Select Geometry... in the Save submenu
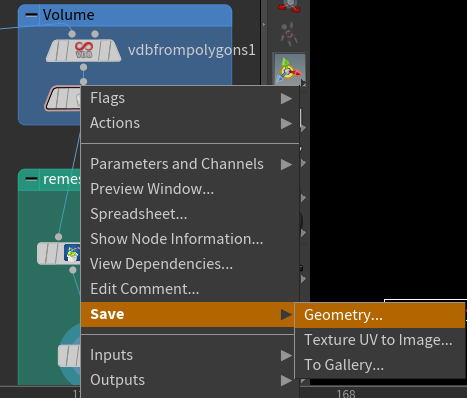This screenshot has width=467, height=398. (380, 315)
